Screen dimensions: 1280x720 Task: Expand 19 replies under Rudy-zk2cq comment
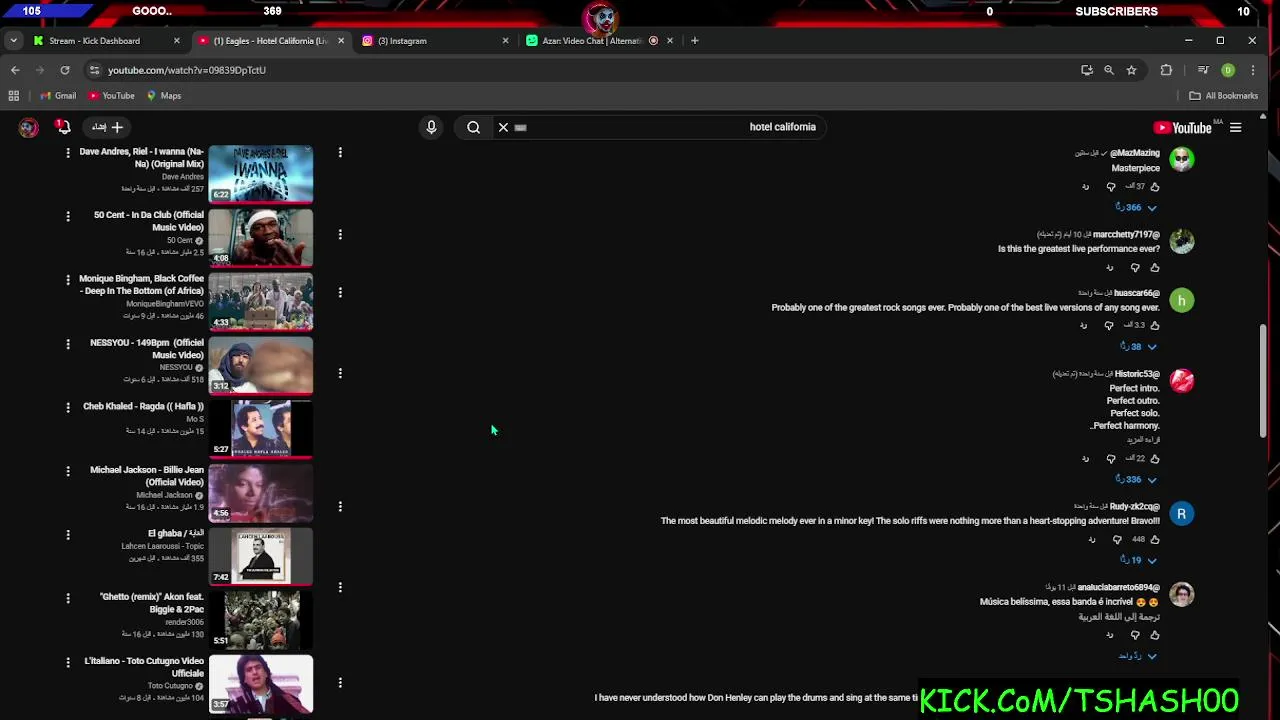(1139, 561)
